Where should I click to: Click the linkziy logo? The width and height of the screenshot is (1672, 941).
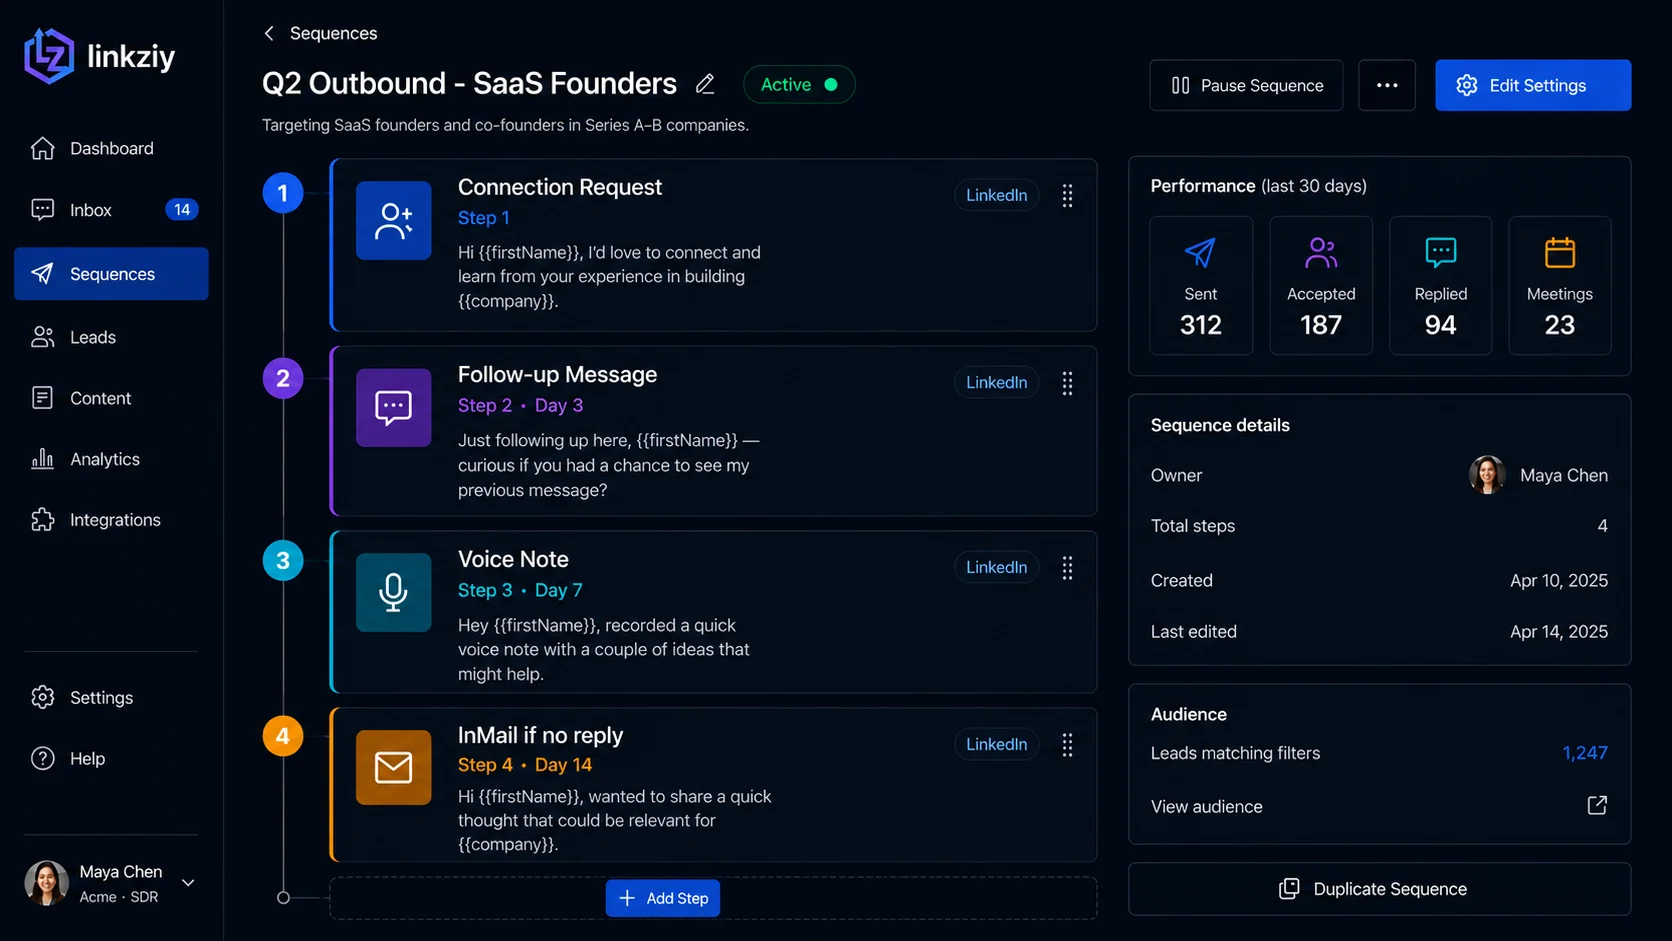click(x=100, y=56)
